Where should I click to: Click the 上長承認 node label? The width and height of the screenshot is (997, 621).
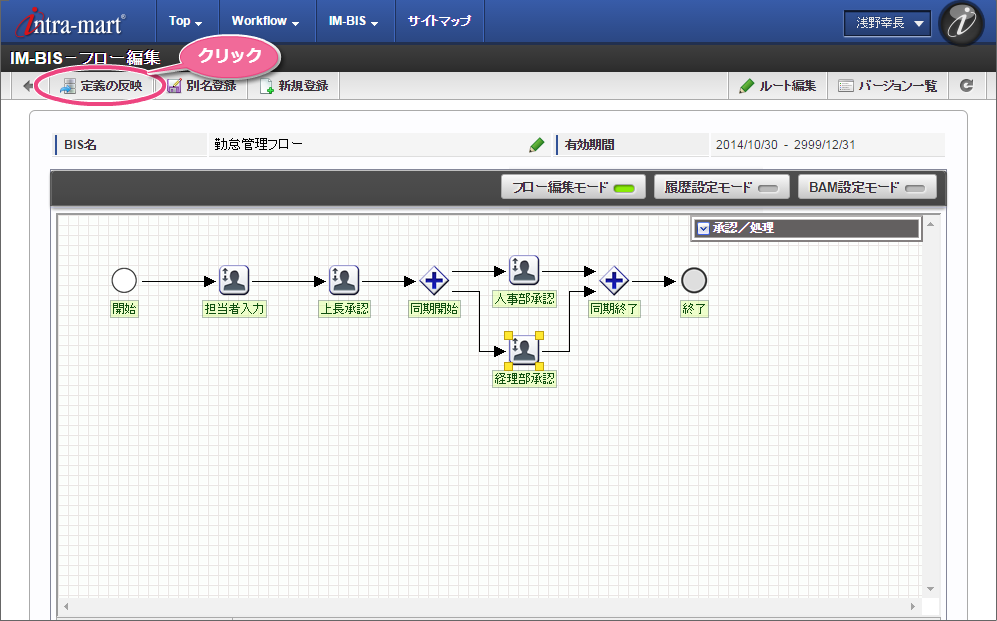tap(344, 309)
